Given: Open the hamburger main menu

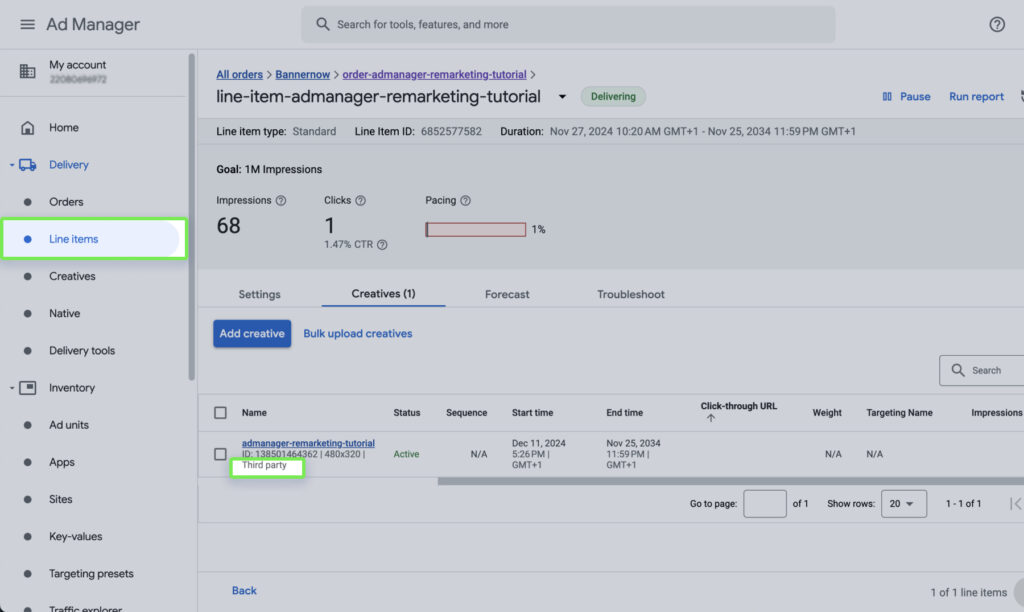Looking at the screenshot, I should [x=27, y=24].
